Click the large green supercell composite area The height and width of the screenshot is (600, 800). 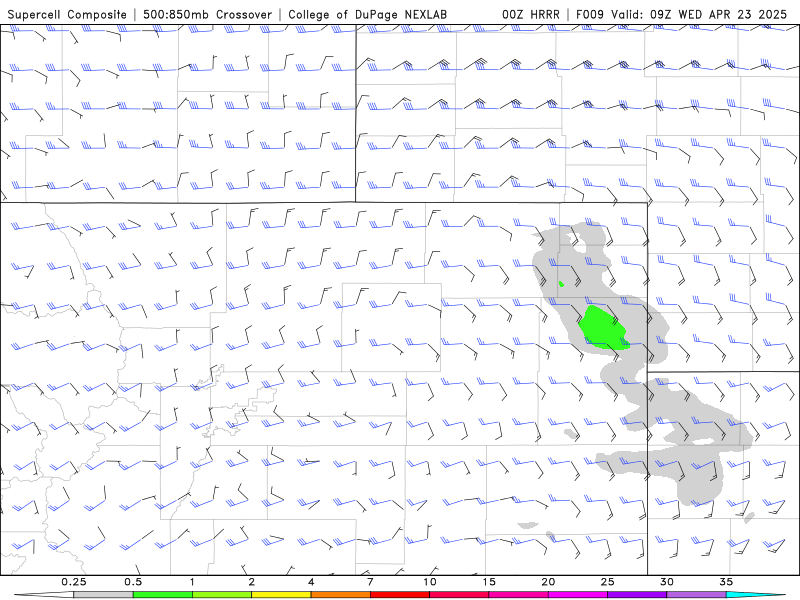coord(603,328)
